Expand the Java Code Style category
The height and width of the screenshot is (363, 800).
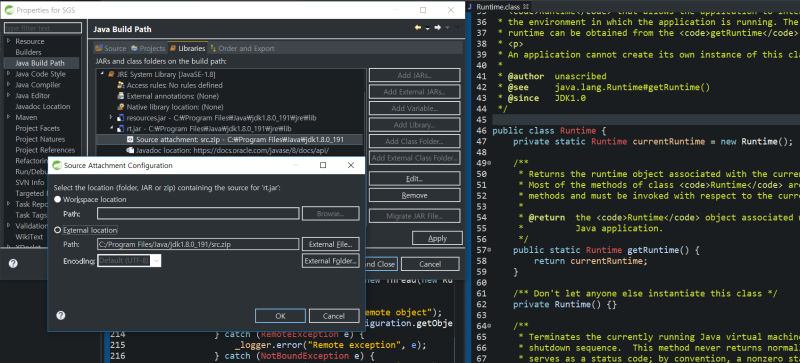click(x=8, y=74)
